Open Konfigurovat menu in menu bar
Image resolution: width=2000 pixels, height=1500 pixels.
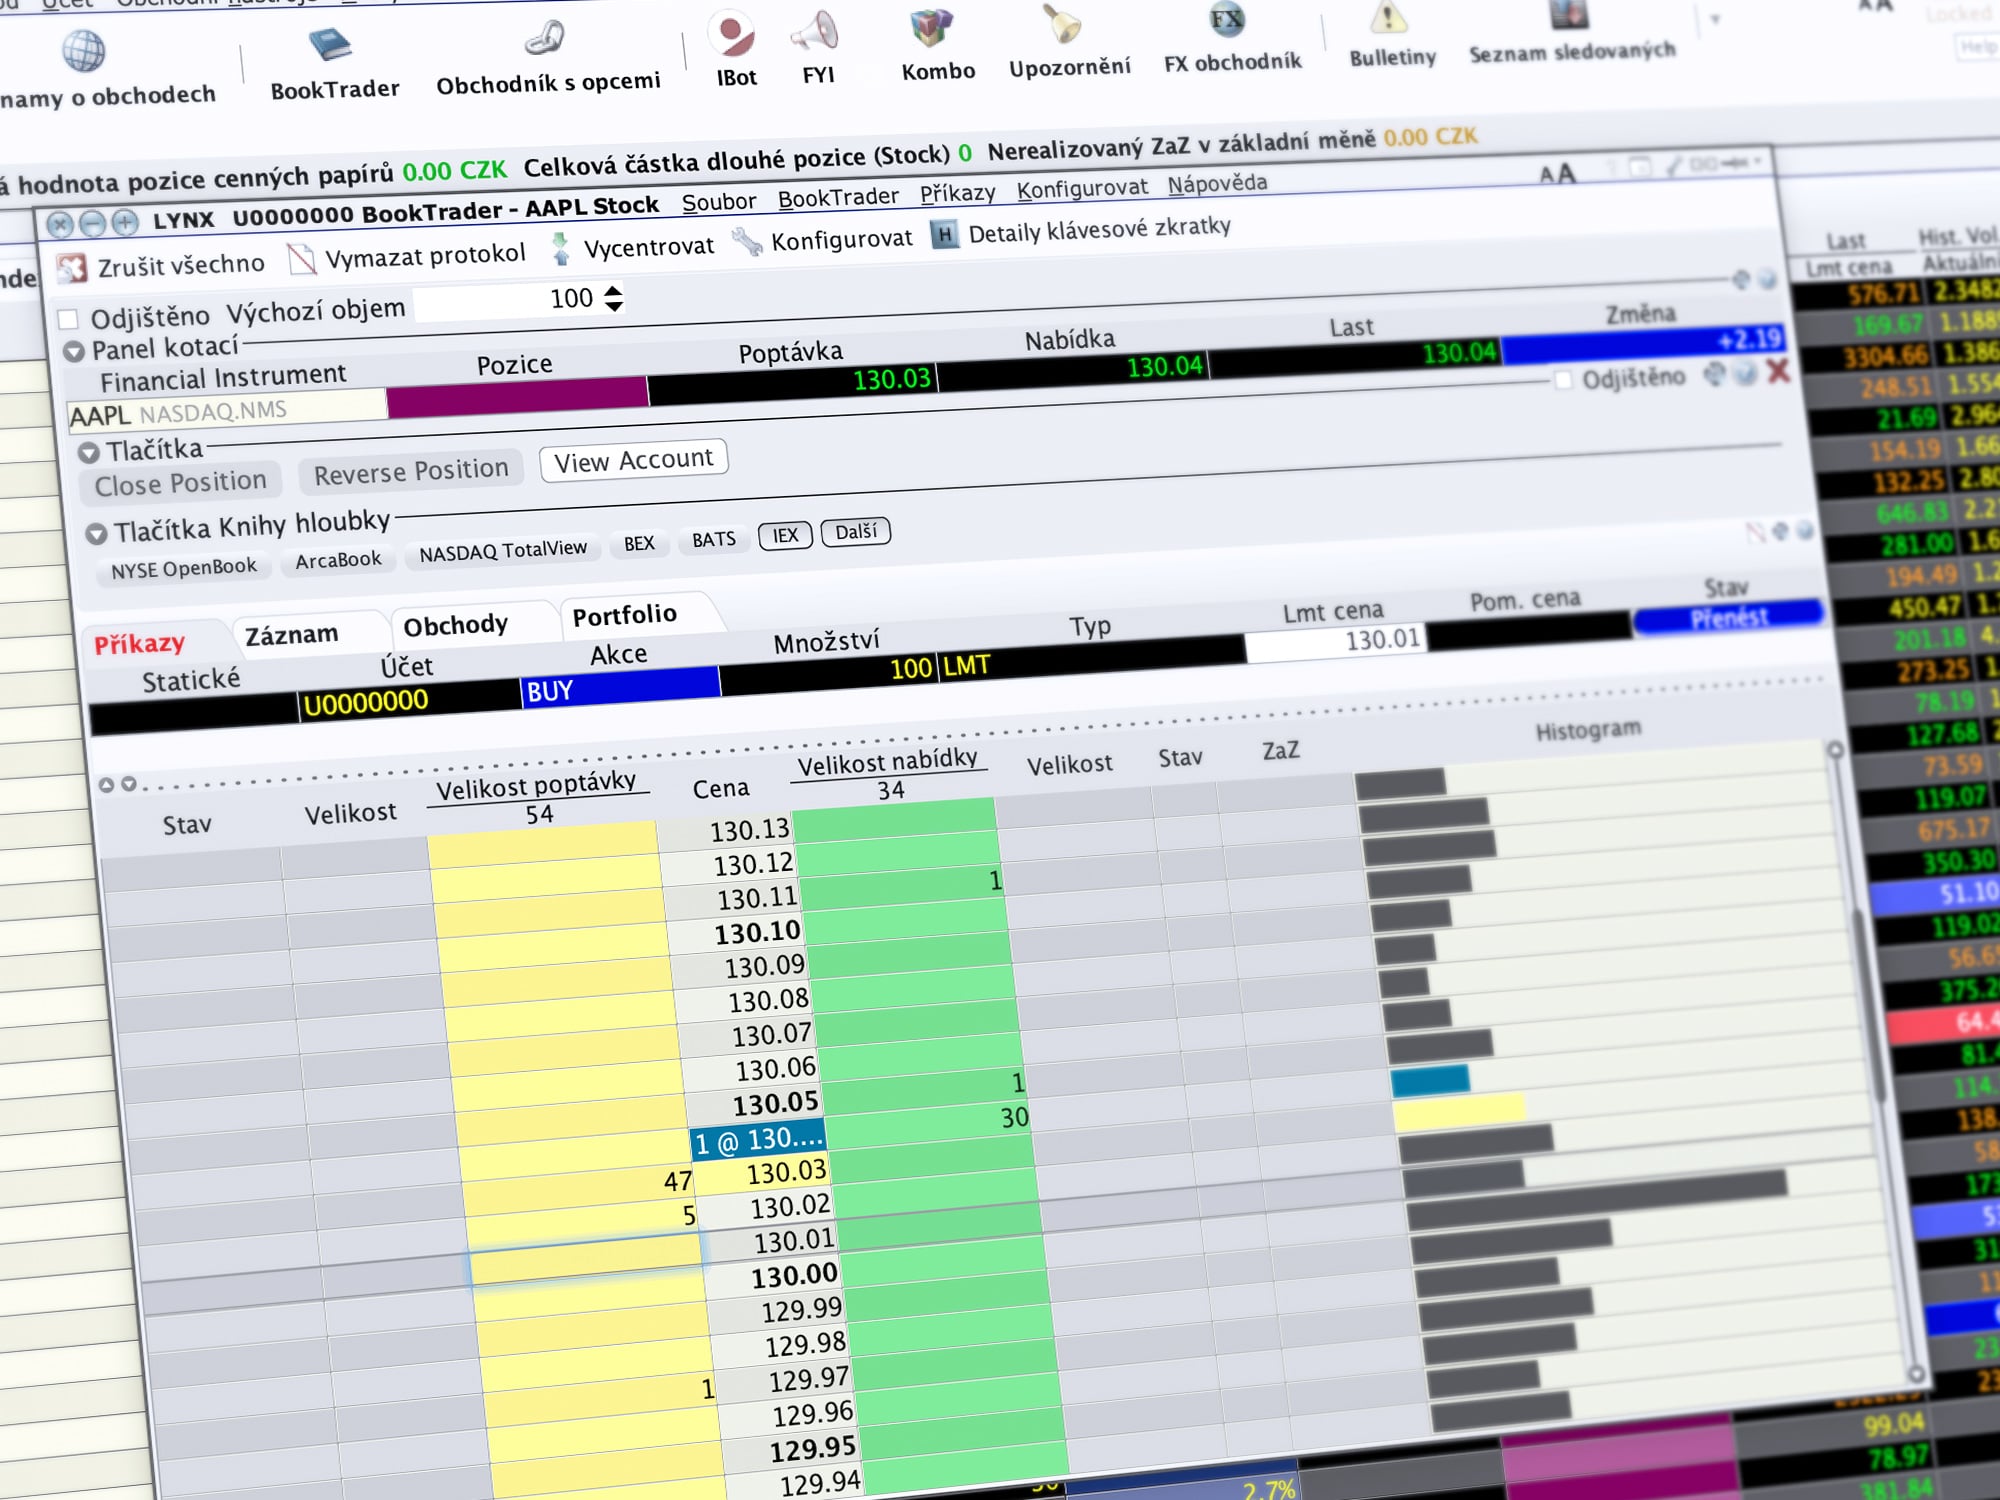coord(1082,187)
